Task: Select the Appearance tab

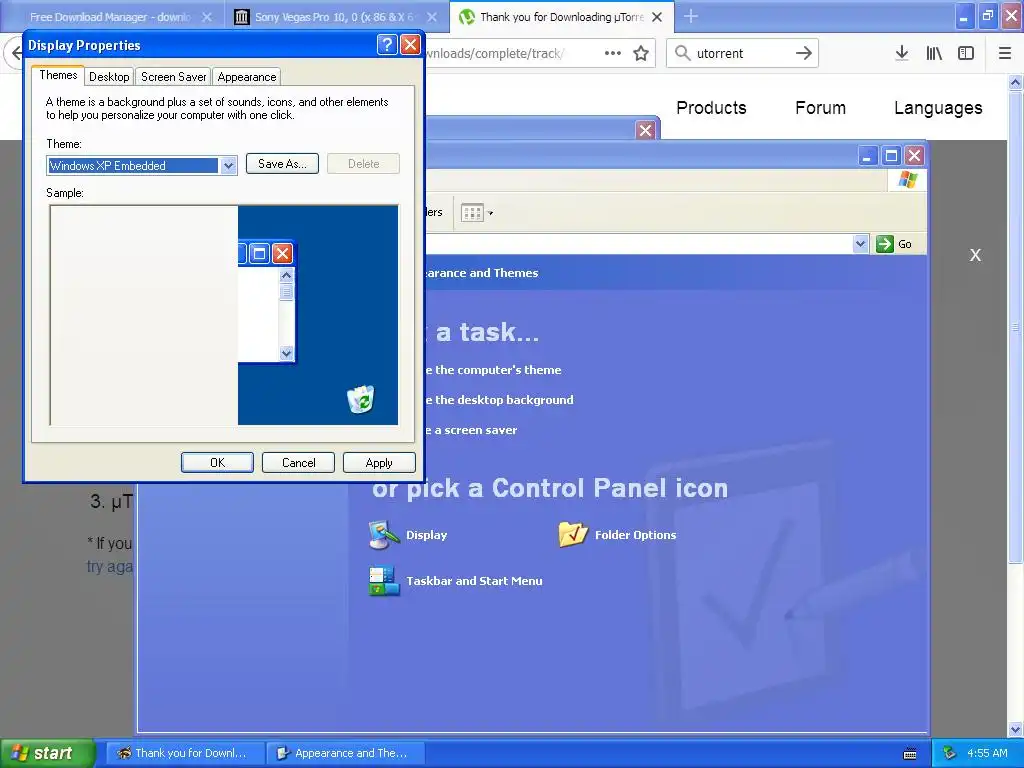Action: (246, 76)
